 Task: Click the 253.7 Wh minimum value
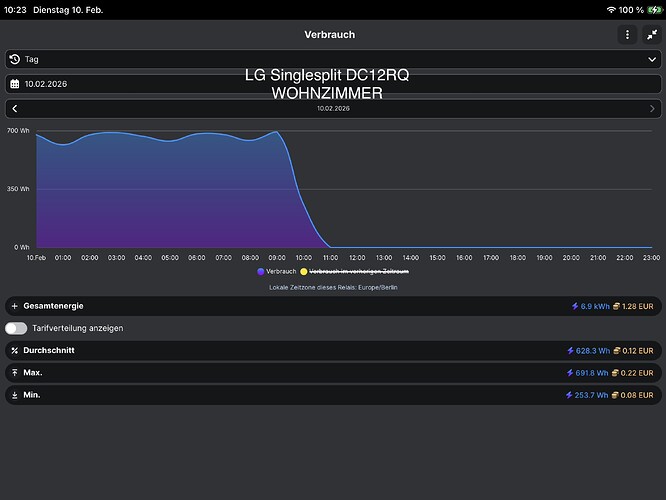pos(591,395)
